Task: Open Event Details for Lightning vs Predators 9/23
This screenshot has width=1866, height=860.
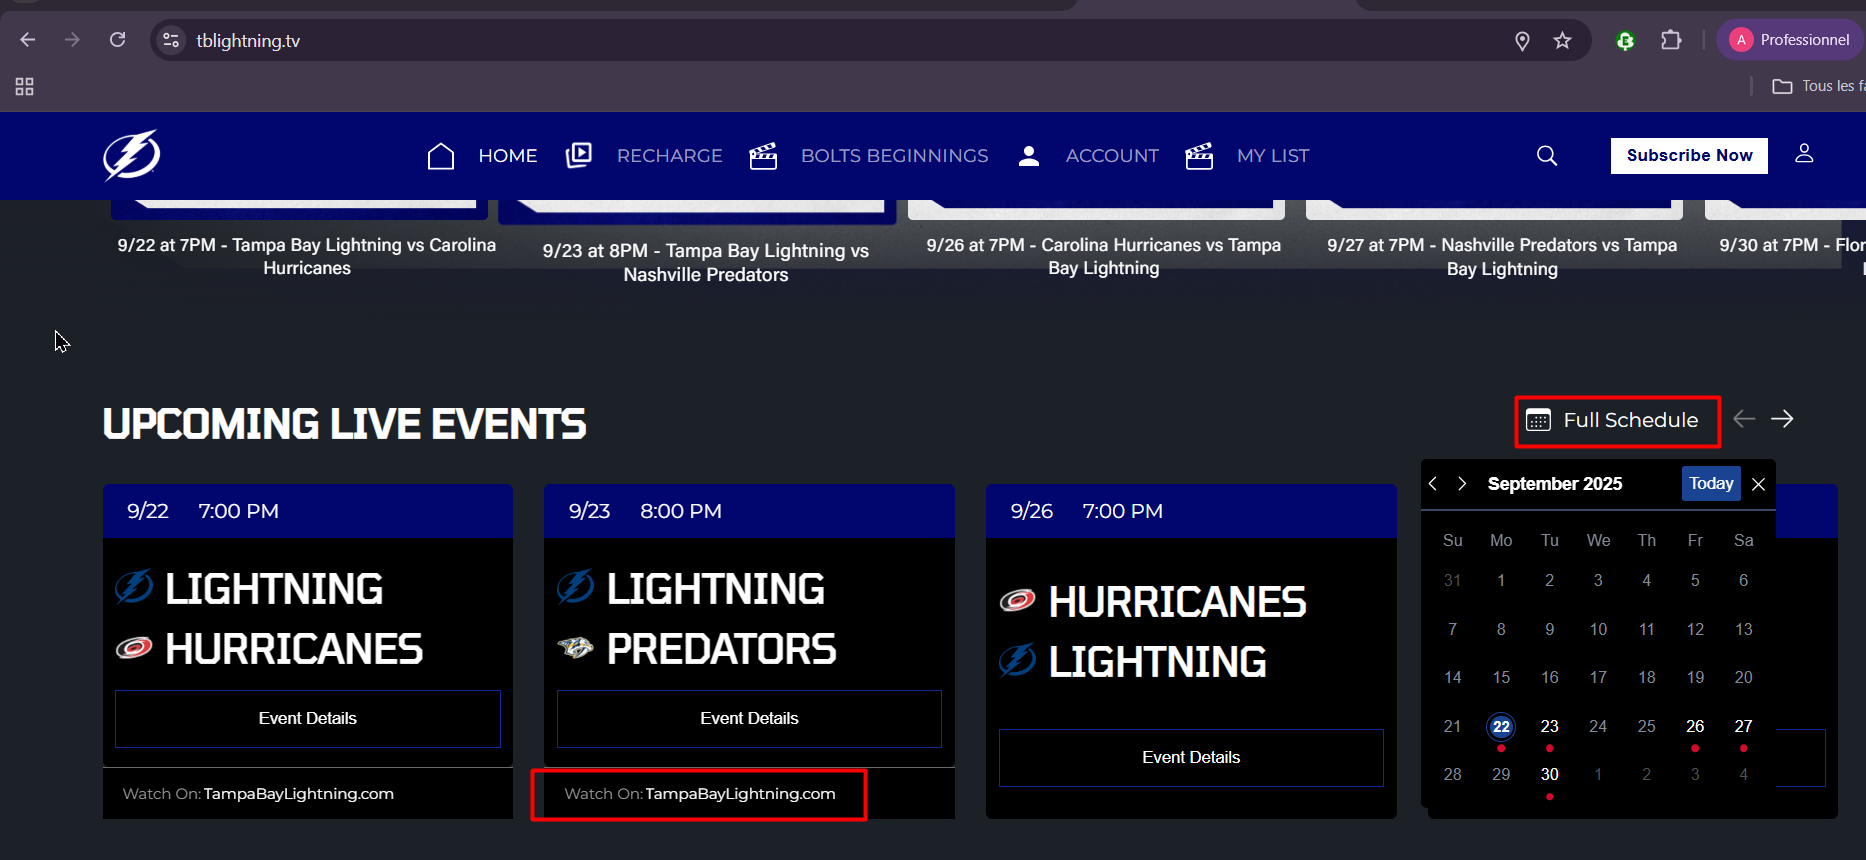Action: [x=749, y=718]
